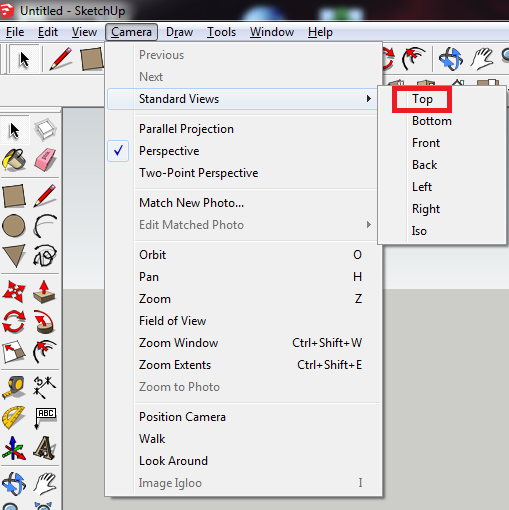Image resolution: width=509 pixels, height=510 pixels.
Task: Open the View menu
Action: pos(84,32)
